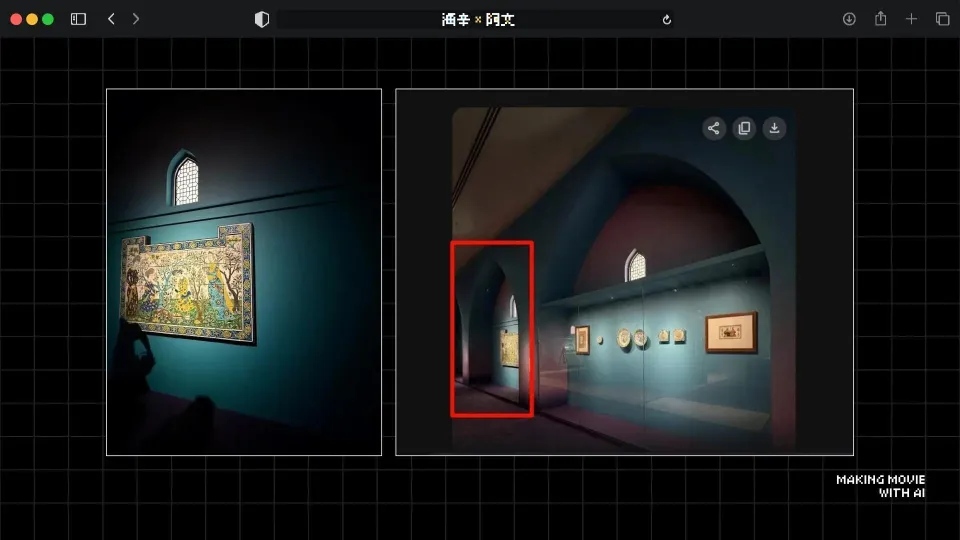Open a new tab with plus button

(x=911, y=19)
